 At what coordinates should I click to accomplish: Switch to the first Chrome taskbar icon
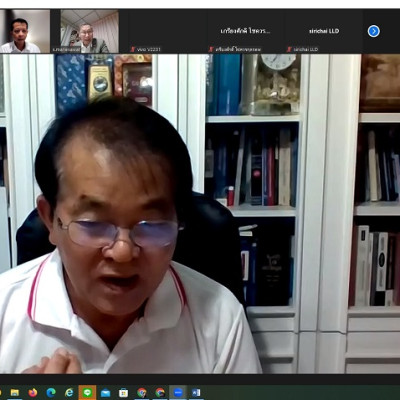[x=142, y=392]
